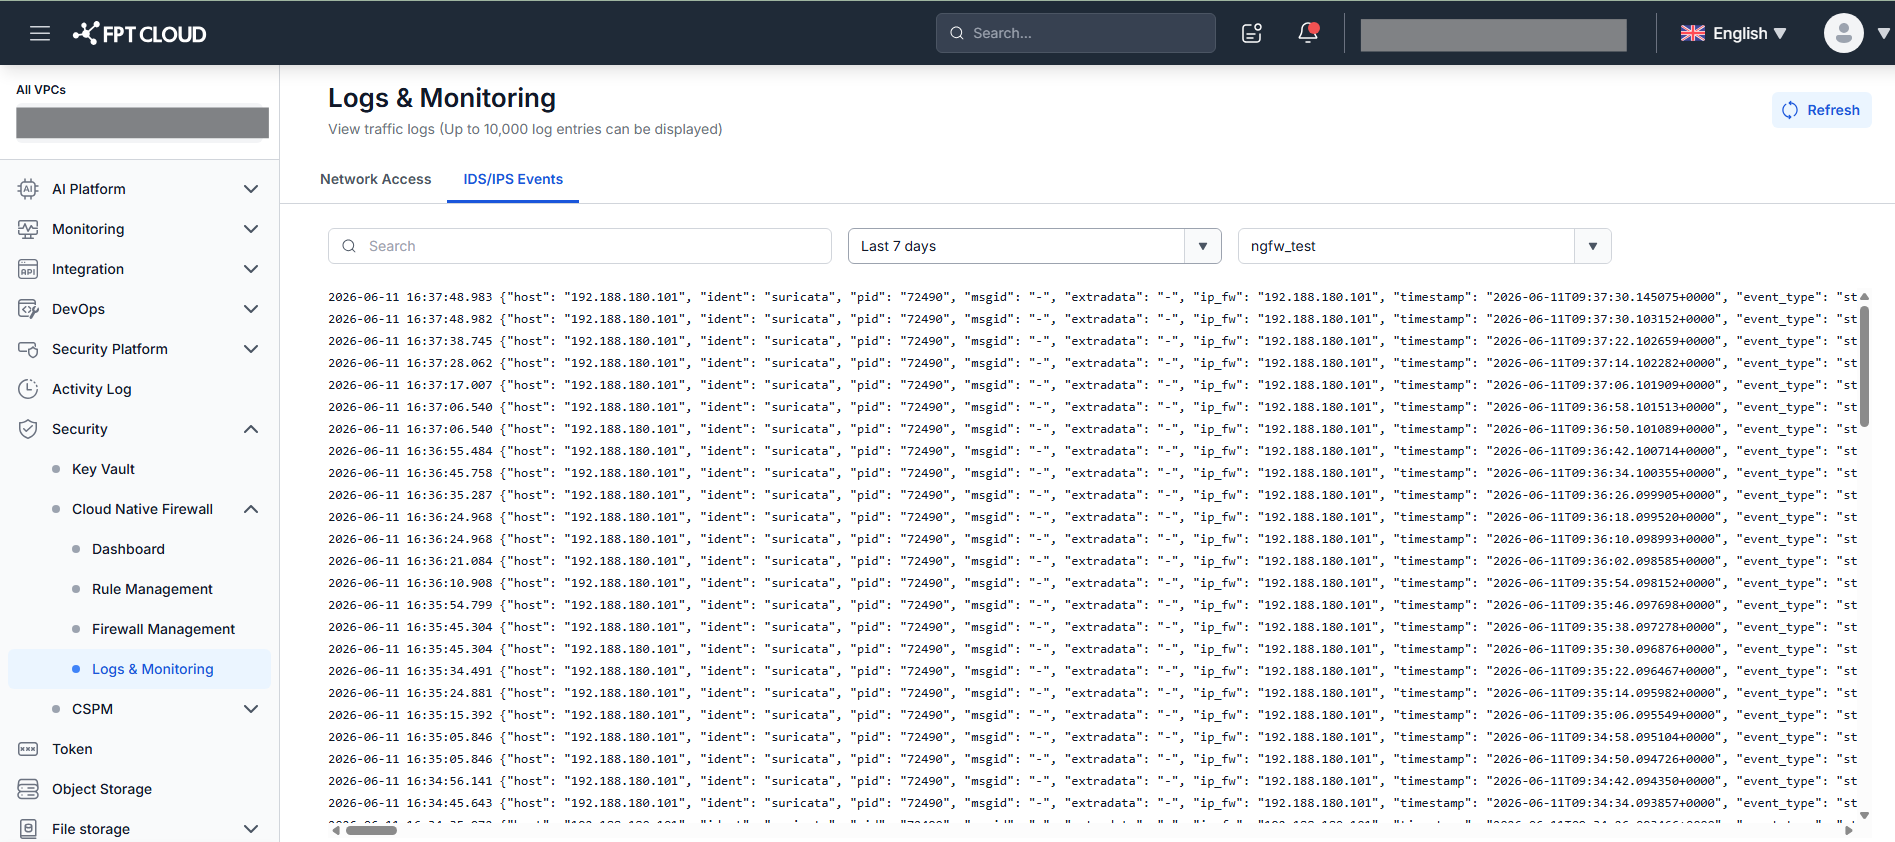The height and width of the screenshot is (842, 1895).
Task: Click the scroll-up arrow of log panel
Action: coord(1864,297)
